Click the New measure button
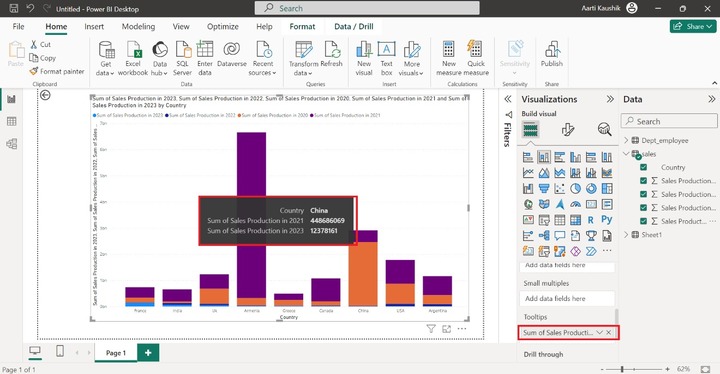The image size is (720, 374). point(449,59)
